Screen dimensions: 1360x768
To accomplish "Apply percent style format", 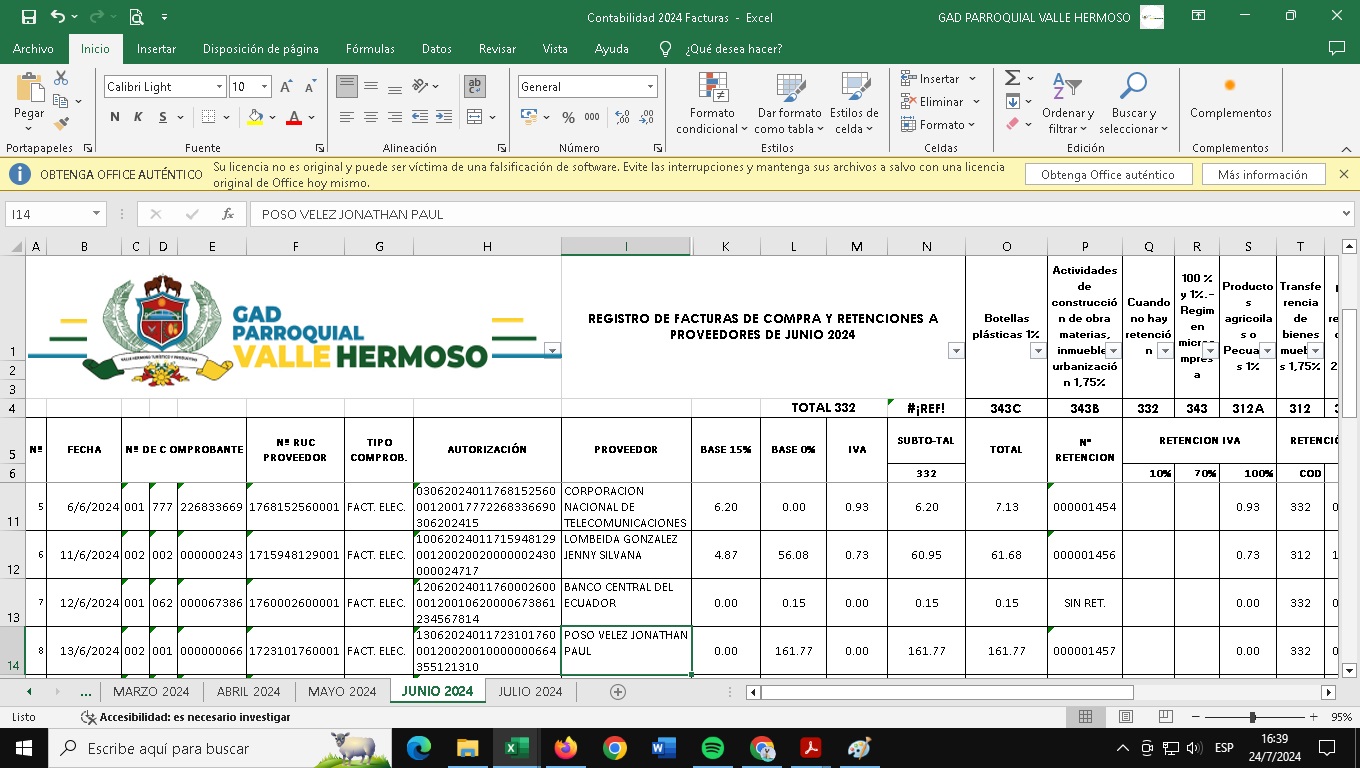I will tap(568, 118).
